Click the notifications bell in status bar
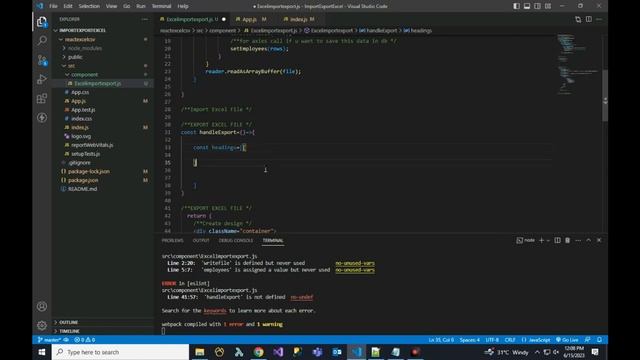 [599, 340]
